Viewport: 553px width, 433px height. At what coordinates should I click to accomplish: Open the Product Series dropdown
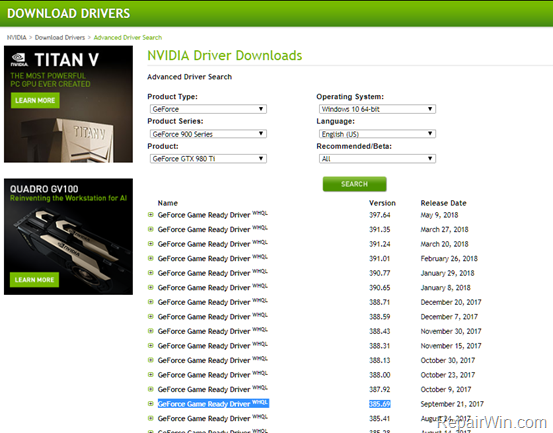click(208, 134)
